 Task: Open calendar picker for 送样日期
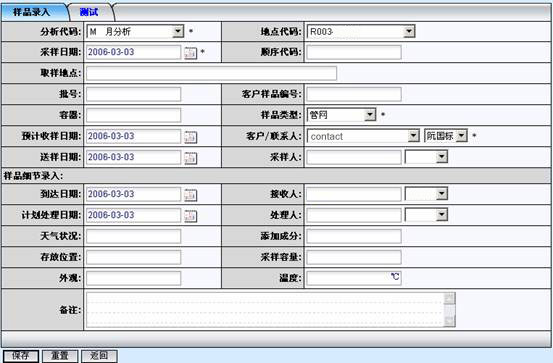coord(190,158)
